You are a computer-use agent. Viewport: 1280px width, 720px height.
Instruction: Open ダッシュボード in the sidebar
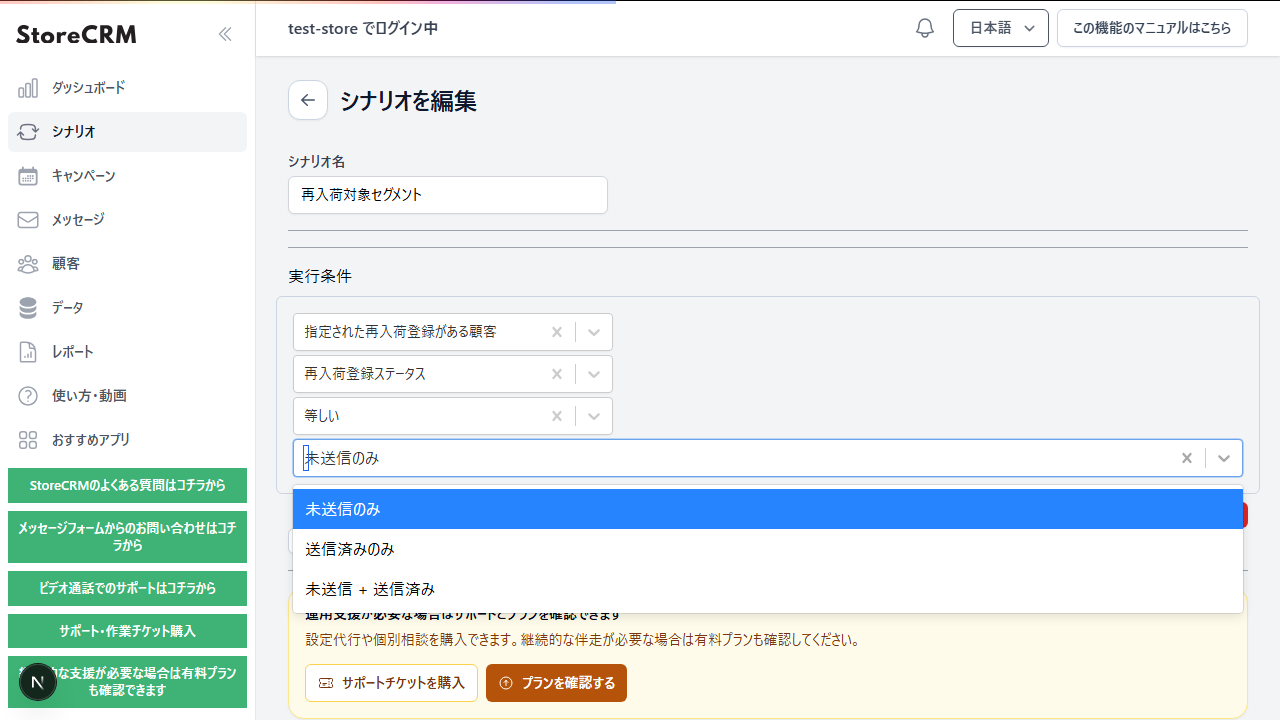[127, 88]
